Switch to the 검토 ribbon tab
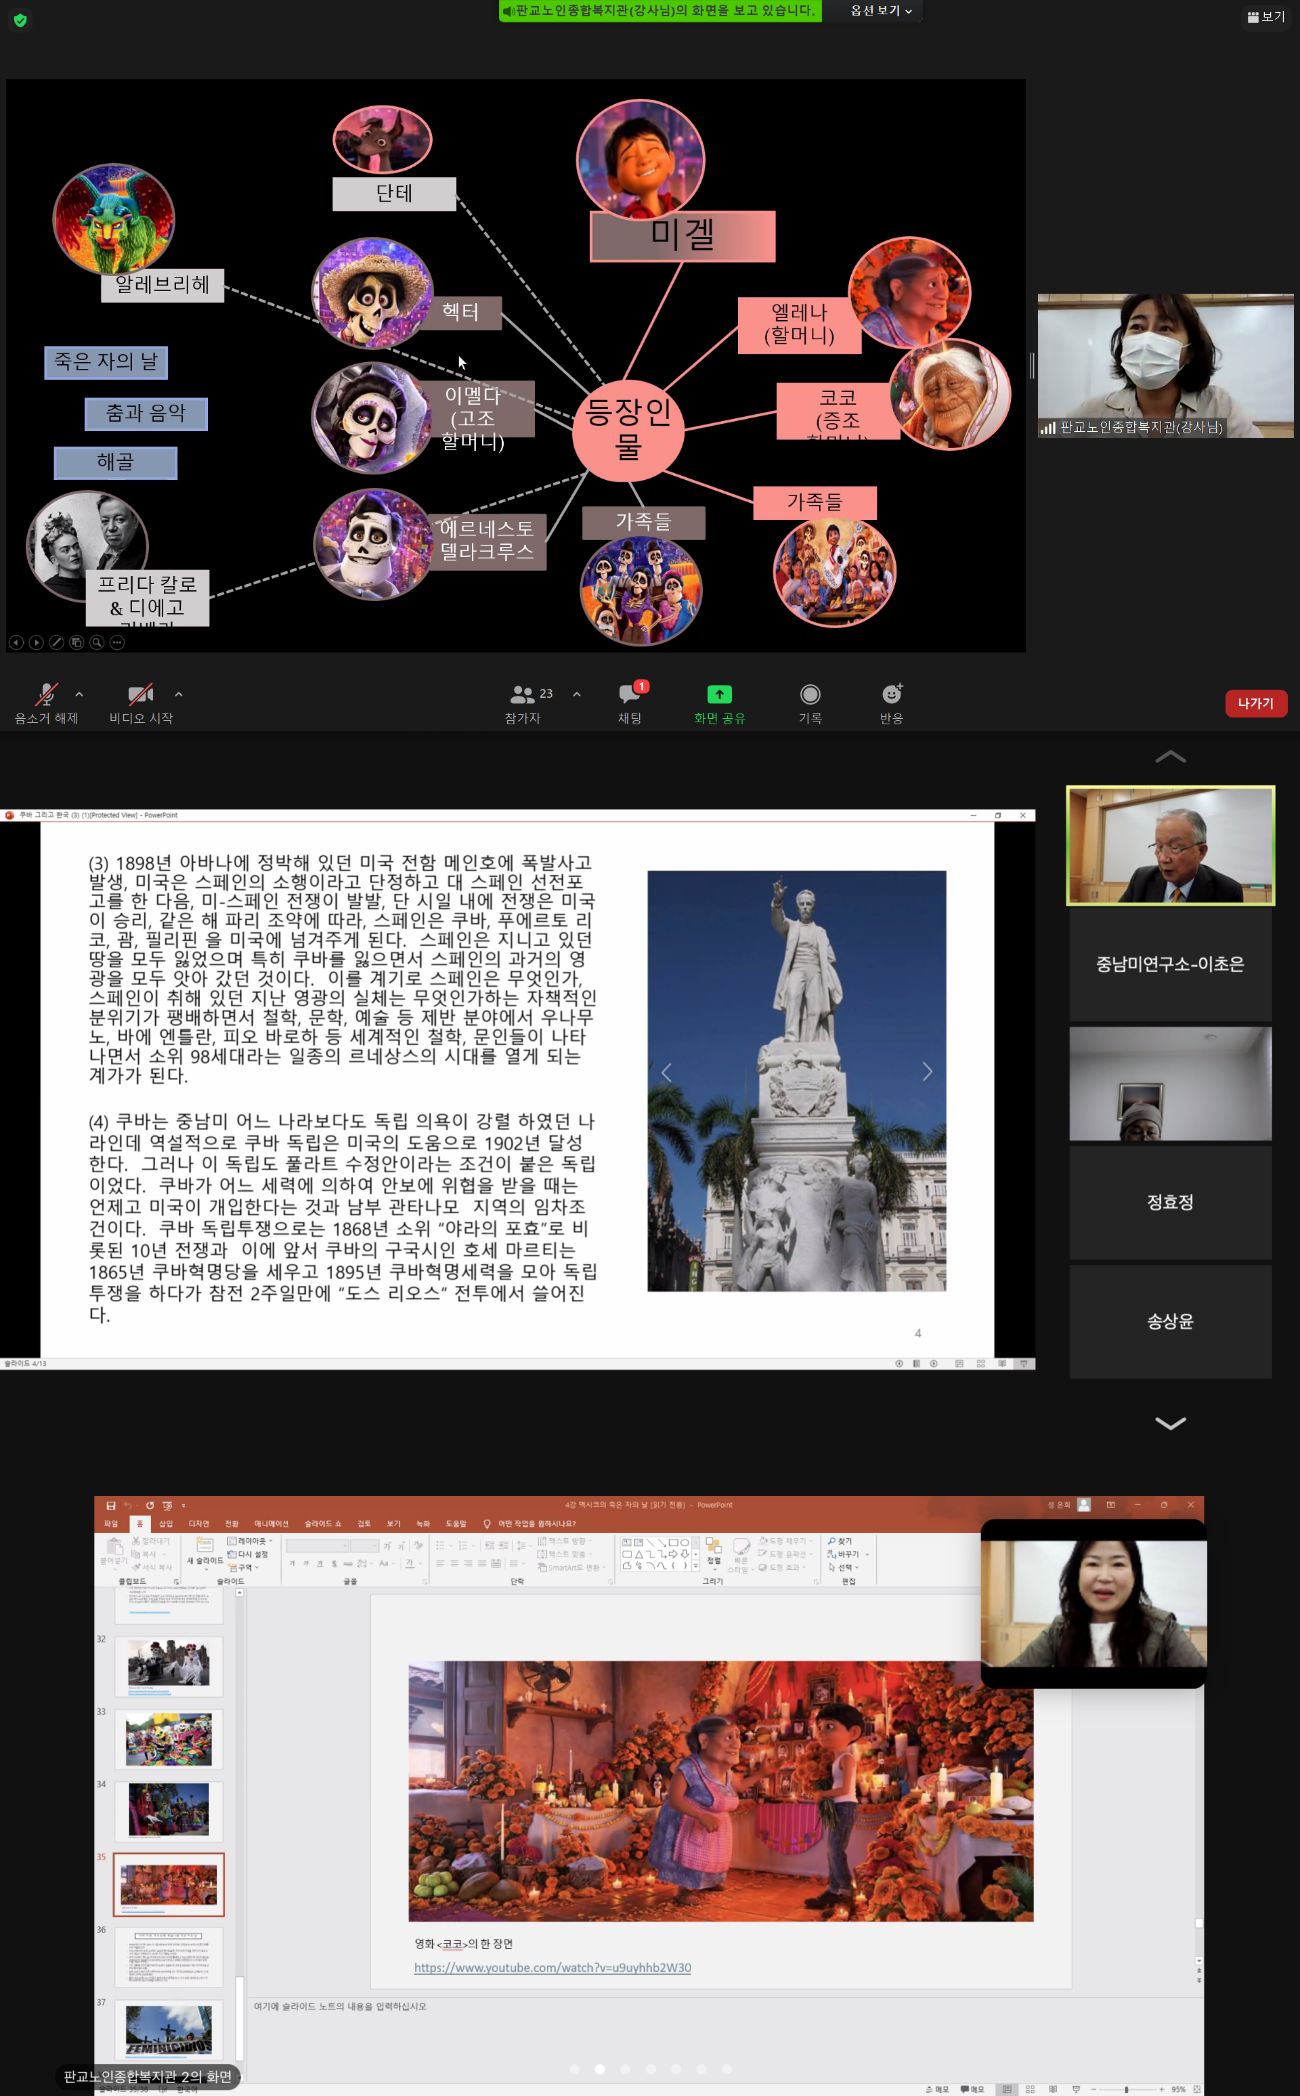 tap(364, 1524)
